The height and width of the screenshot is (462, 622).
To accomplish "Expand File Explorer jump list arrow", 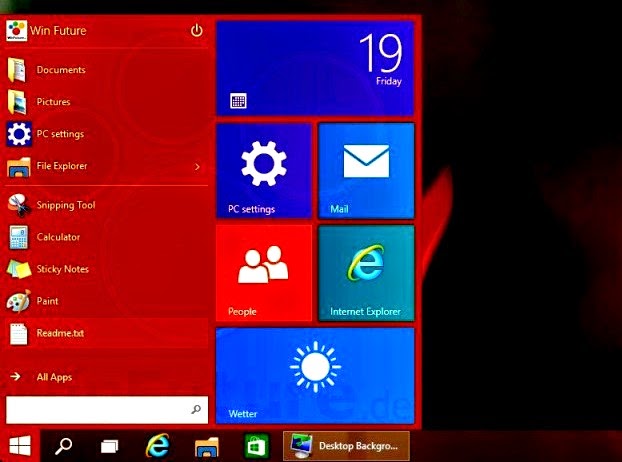I will click(x=197, y=167).
